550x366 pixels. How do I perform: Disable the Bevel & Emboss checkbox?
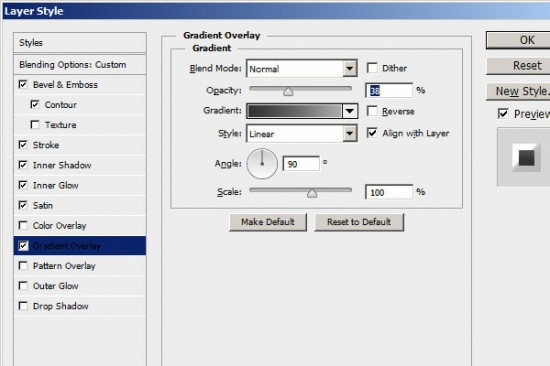[23, 85]
